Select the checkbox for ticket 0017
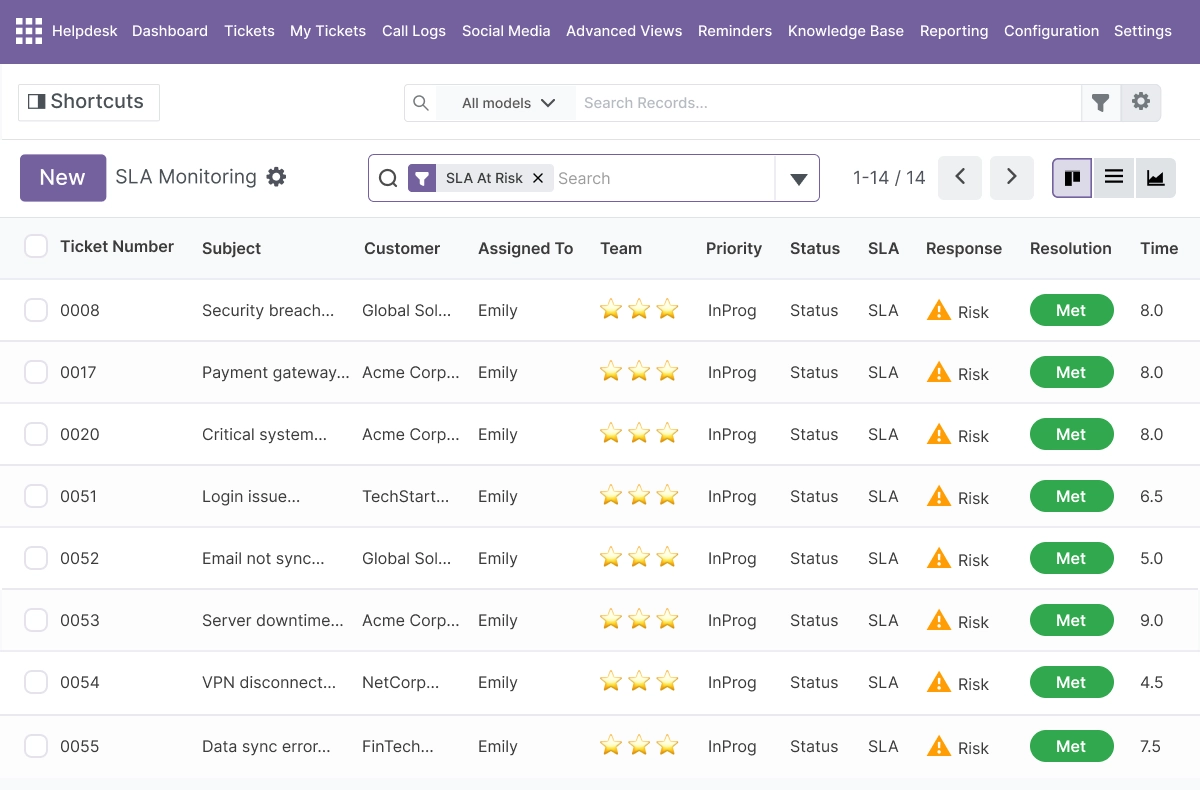The height and width of the screenshot is (790, 1200). coord(36,372)
